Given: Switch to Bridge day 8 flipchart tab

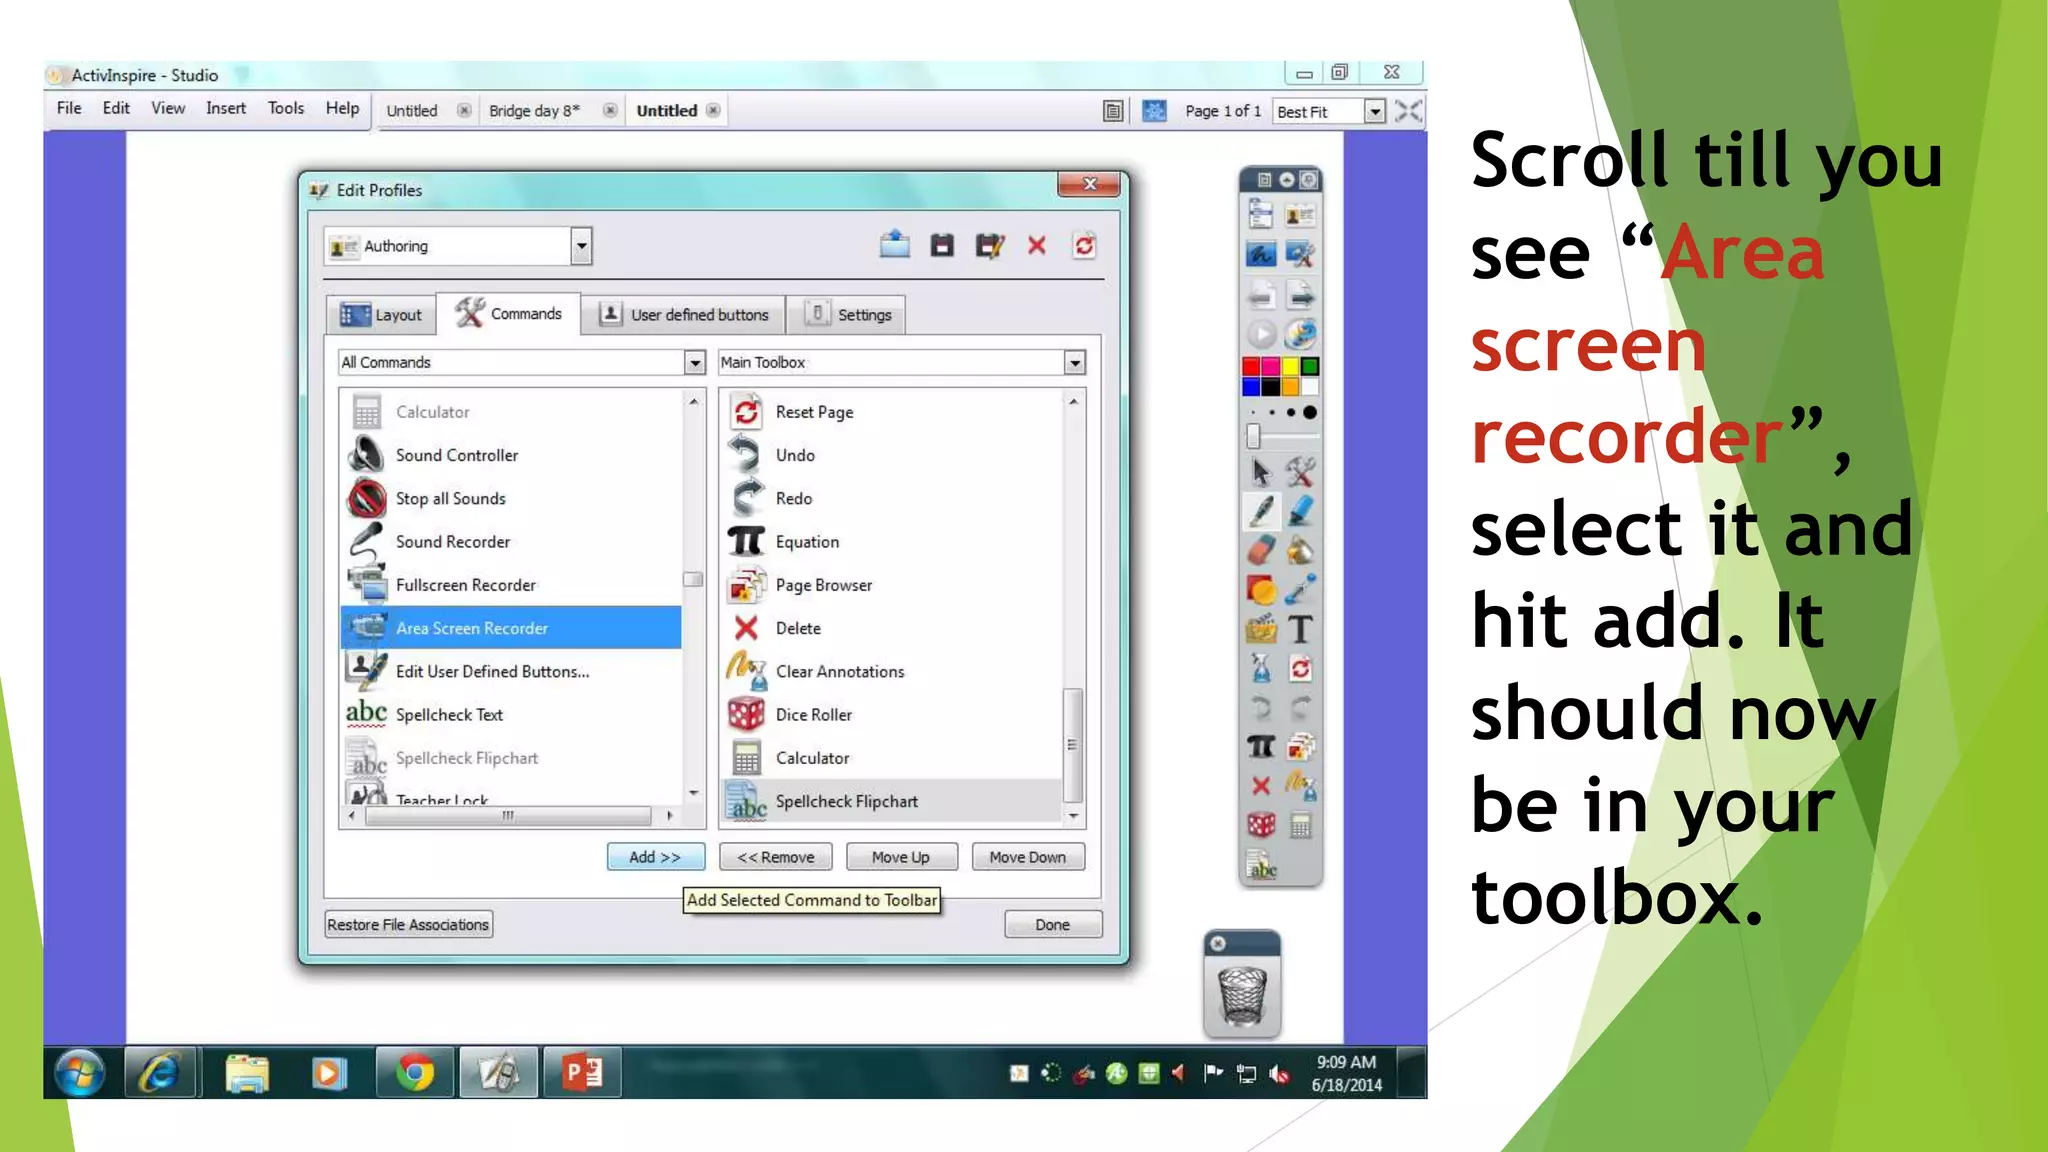Looking at the screenshot, I should click(x=534, y=111).
